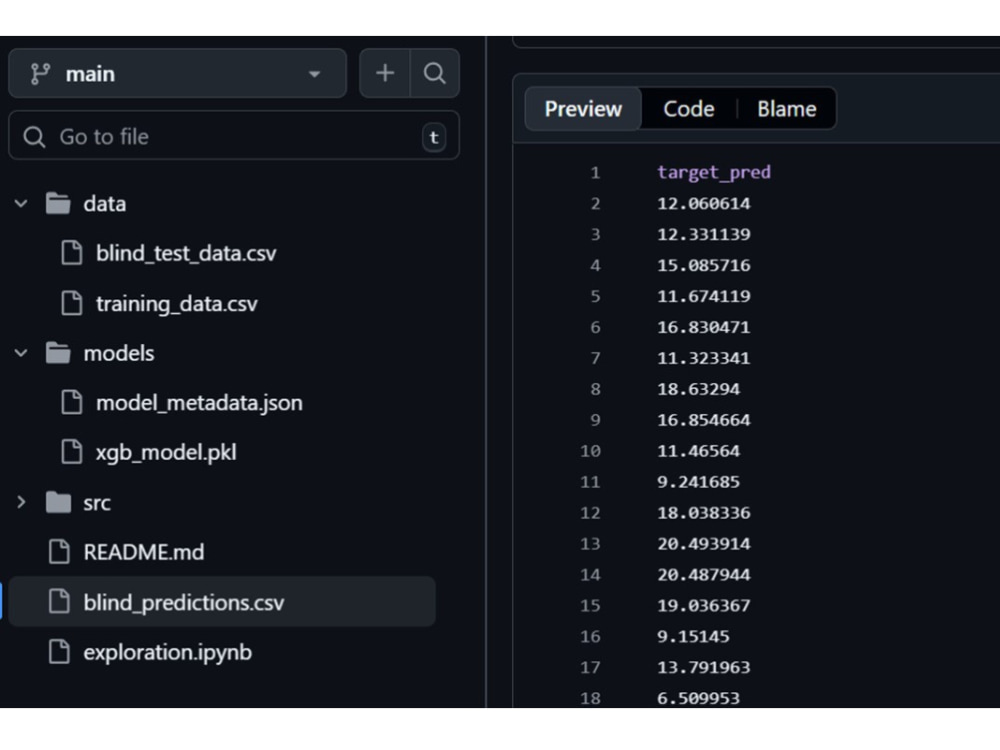The height and width of the screenshot is (750, 1000).
Task: Click the value 9.241685
Action: tap(698, 482)
